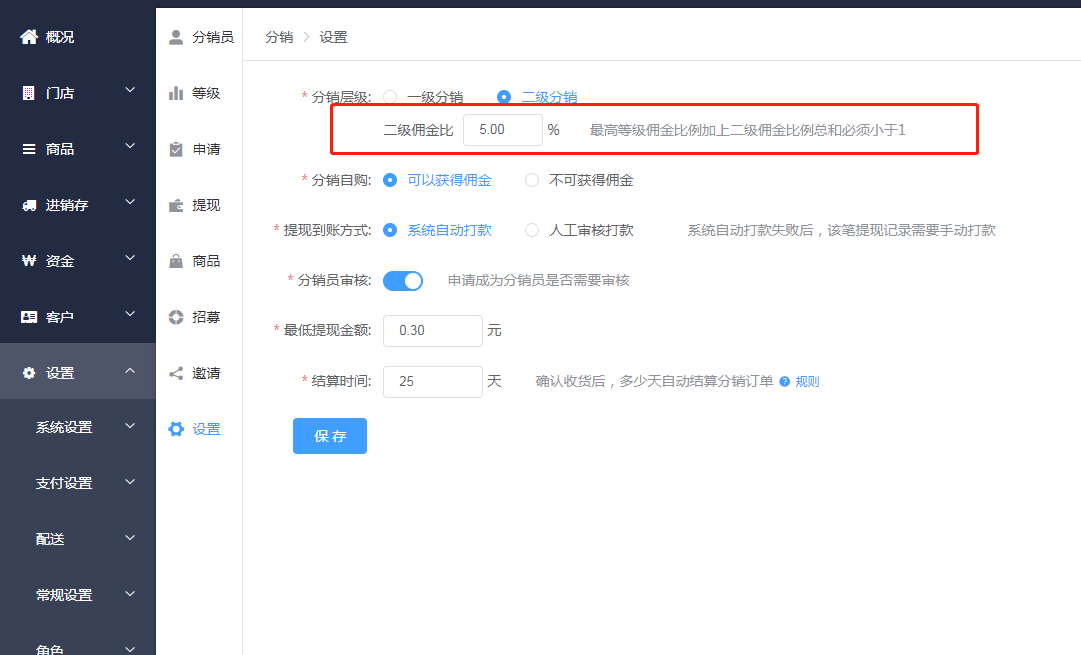Expand the 资金 menu chevron

130,258
